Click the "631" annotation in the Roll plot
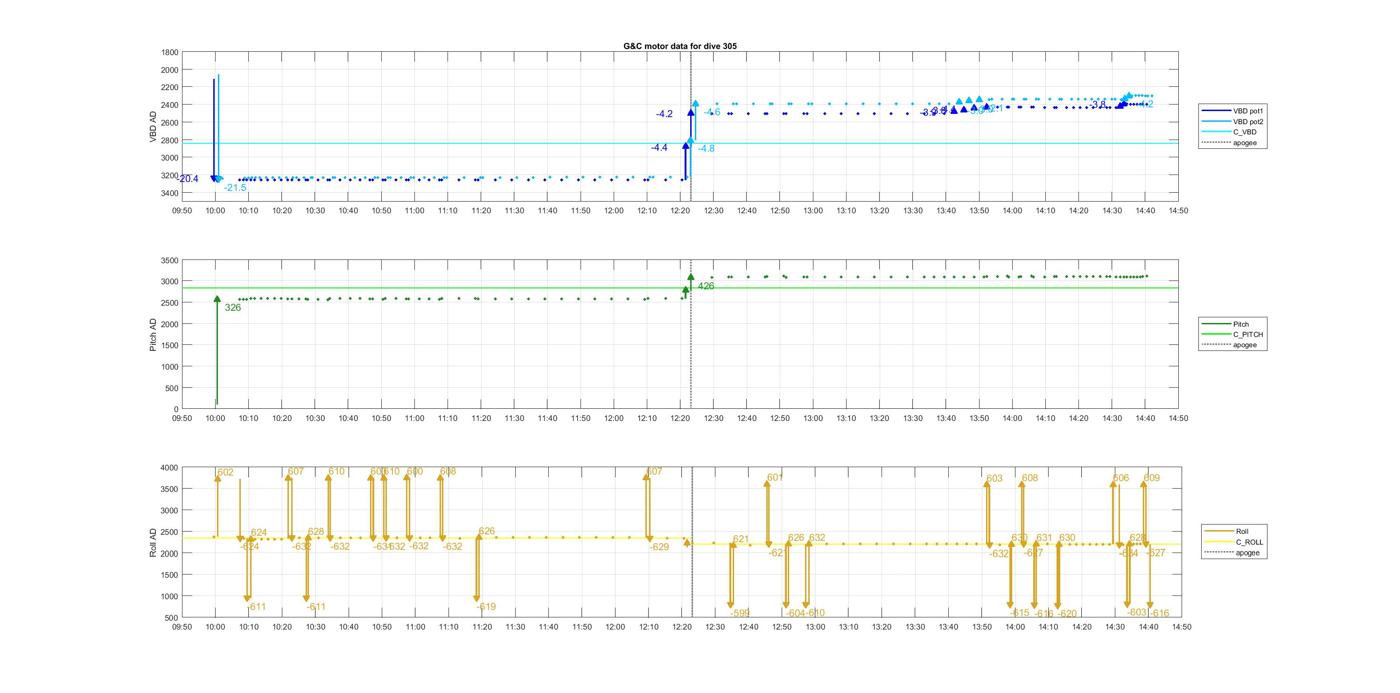The height and width of the screenshot is (693, 1400). click(x=1044, y=538)
